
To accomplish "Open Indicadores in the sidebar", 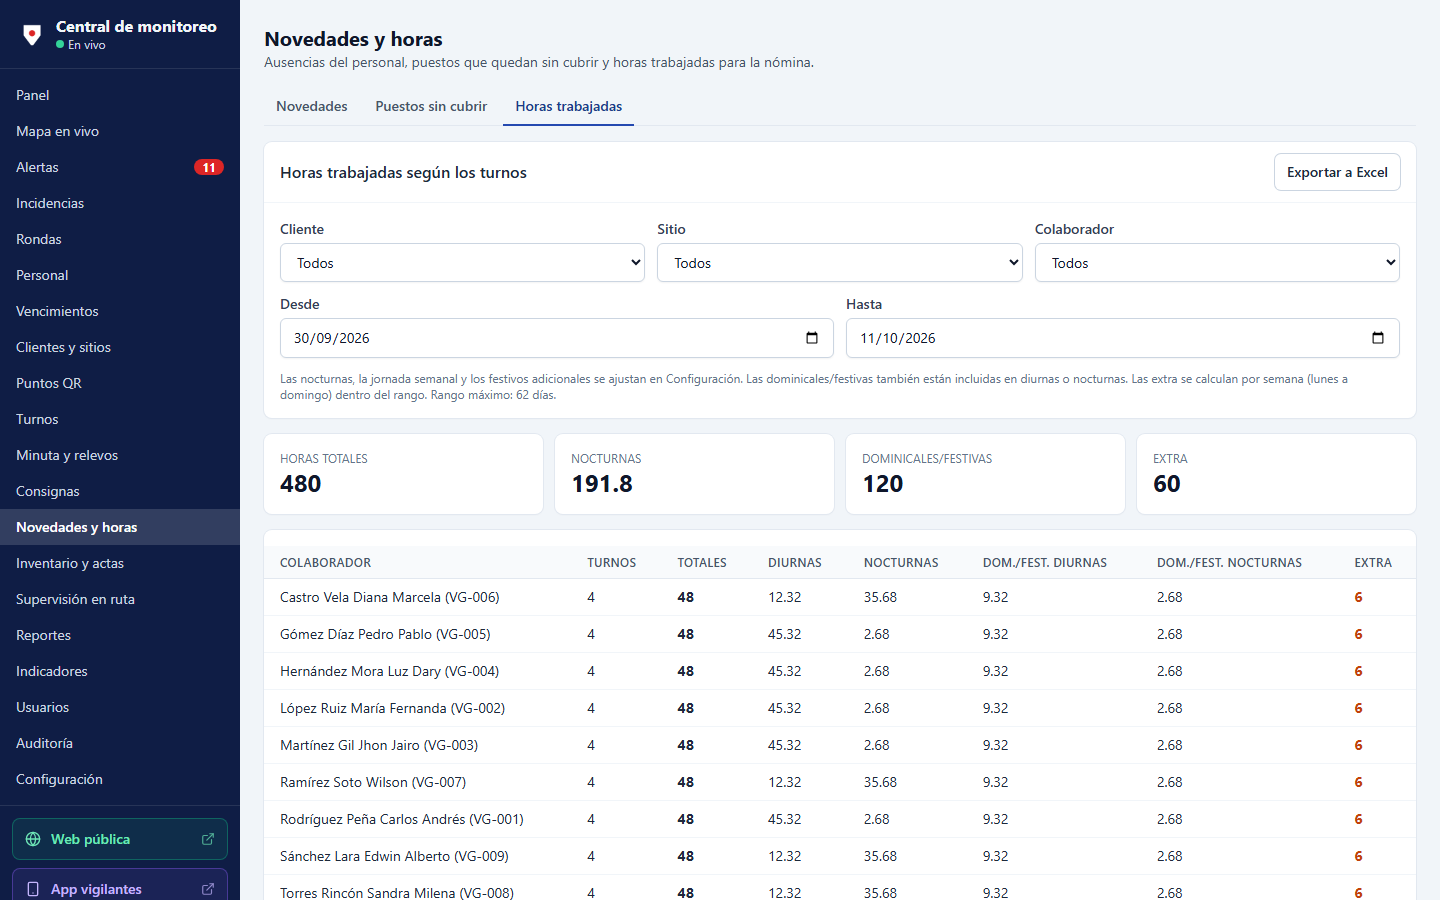I will pyautogui.click(x=120, y=671).
